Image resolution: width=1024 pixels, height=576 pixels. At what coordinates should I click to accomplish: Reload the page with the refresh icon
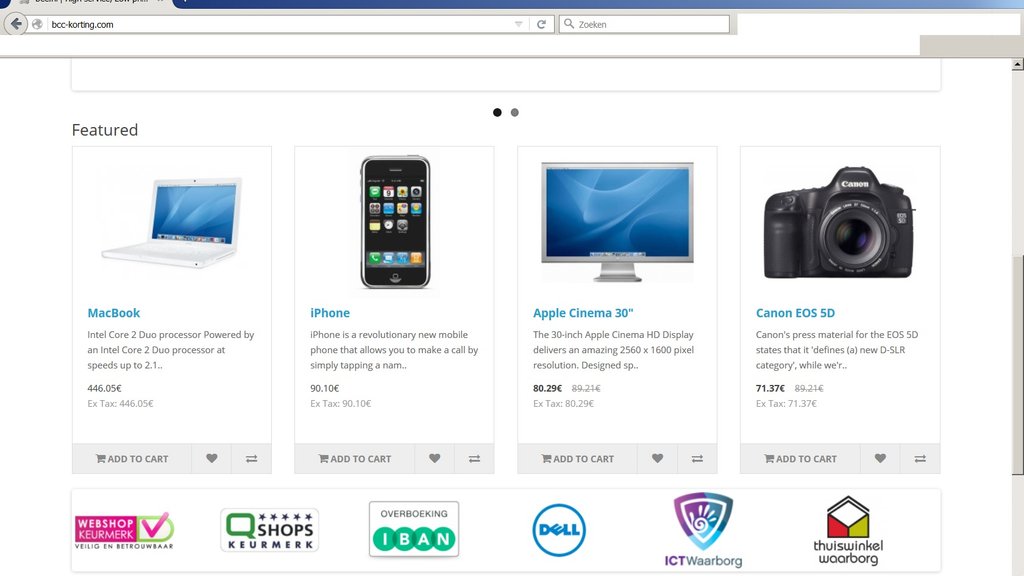(541, 24)
